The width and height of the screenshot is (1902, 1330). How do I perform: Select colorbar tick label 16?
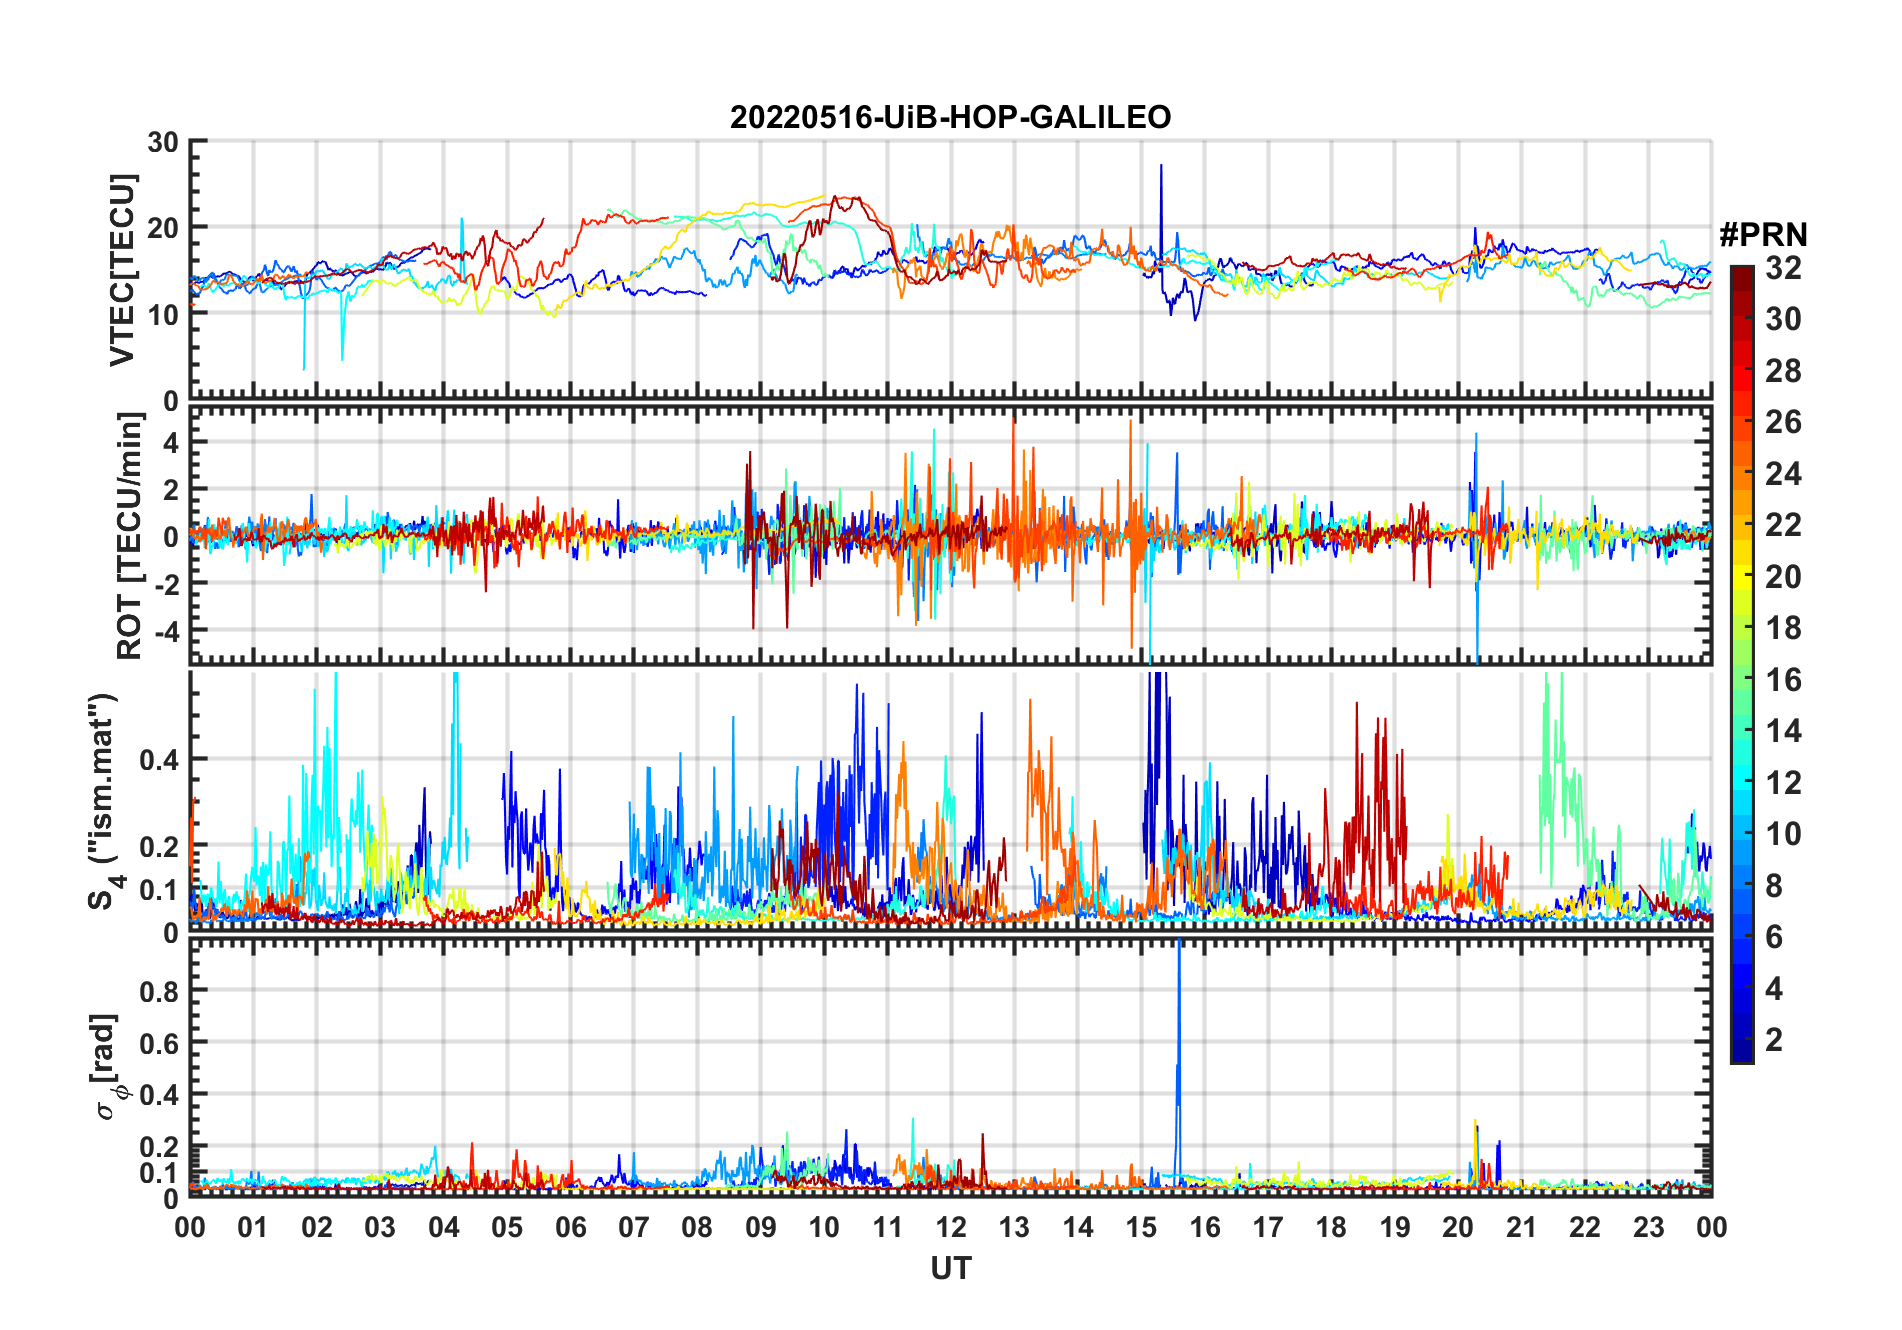(x=1783, y=680)
